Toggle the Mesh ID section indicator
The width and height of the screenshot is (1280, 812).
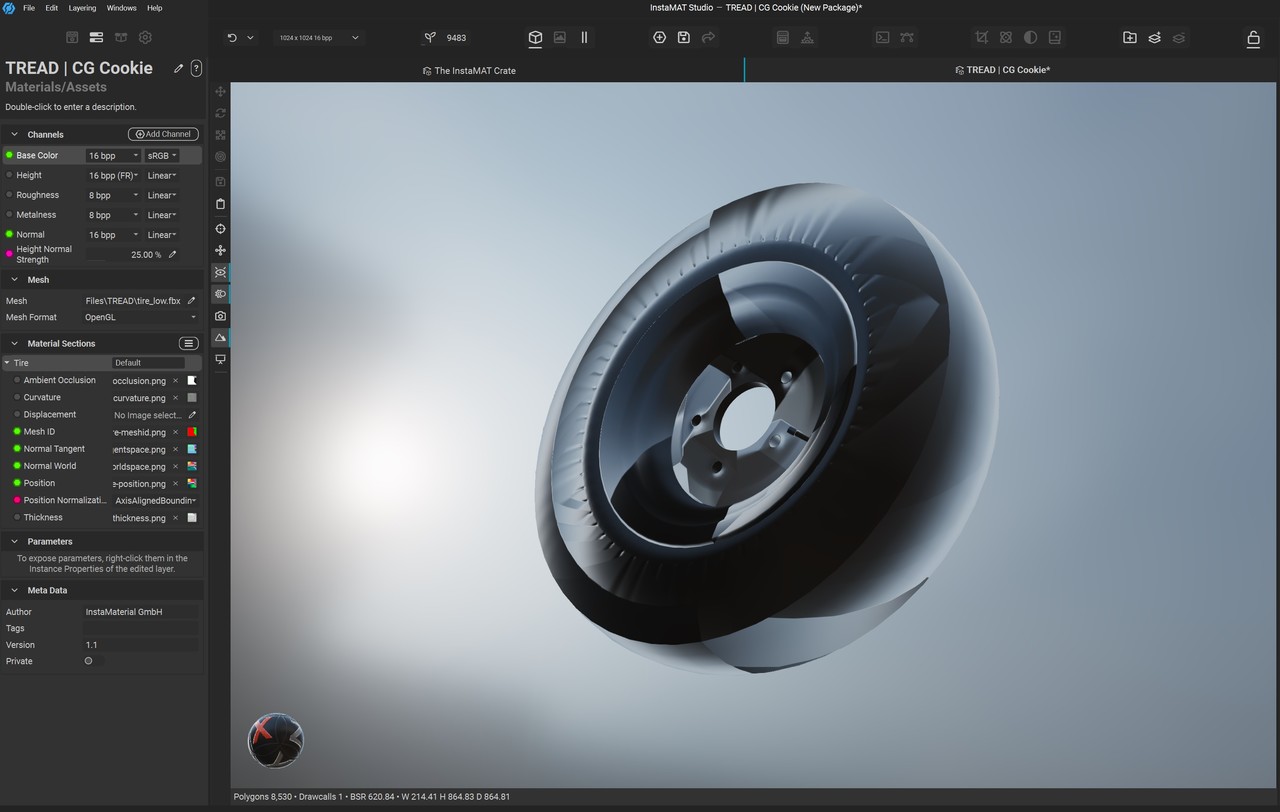coord(17,432)
